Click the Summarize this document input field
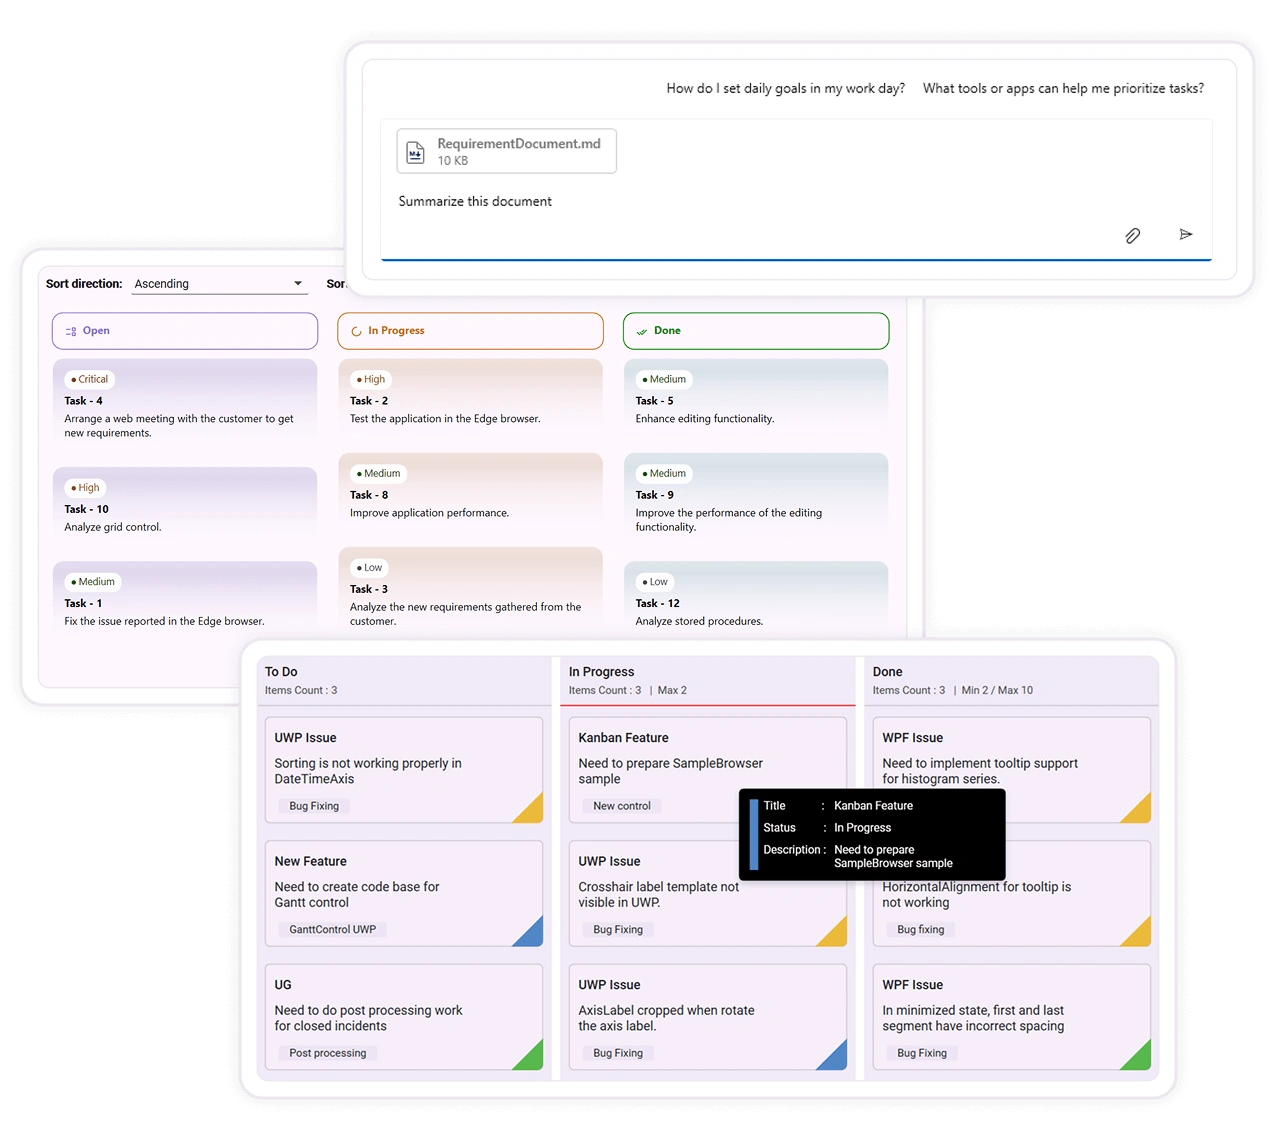Screen dimensions: 1275x1143 coord(796,201)
